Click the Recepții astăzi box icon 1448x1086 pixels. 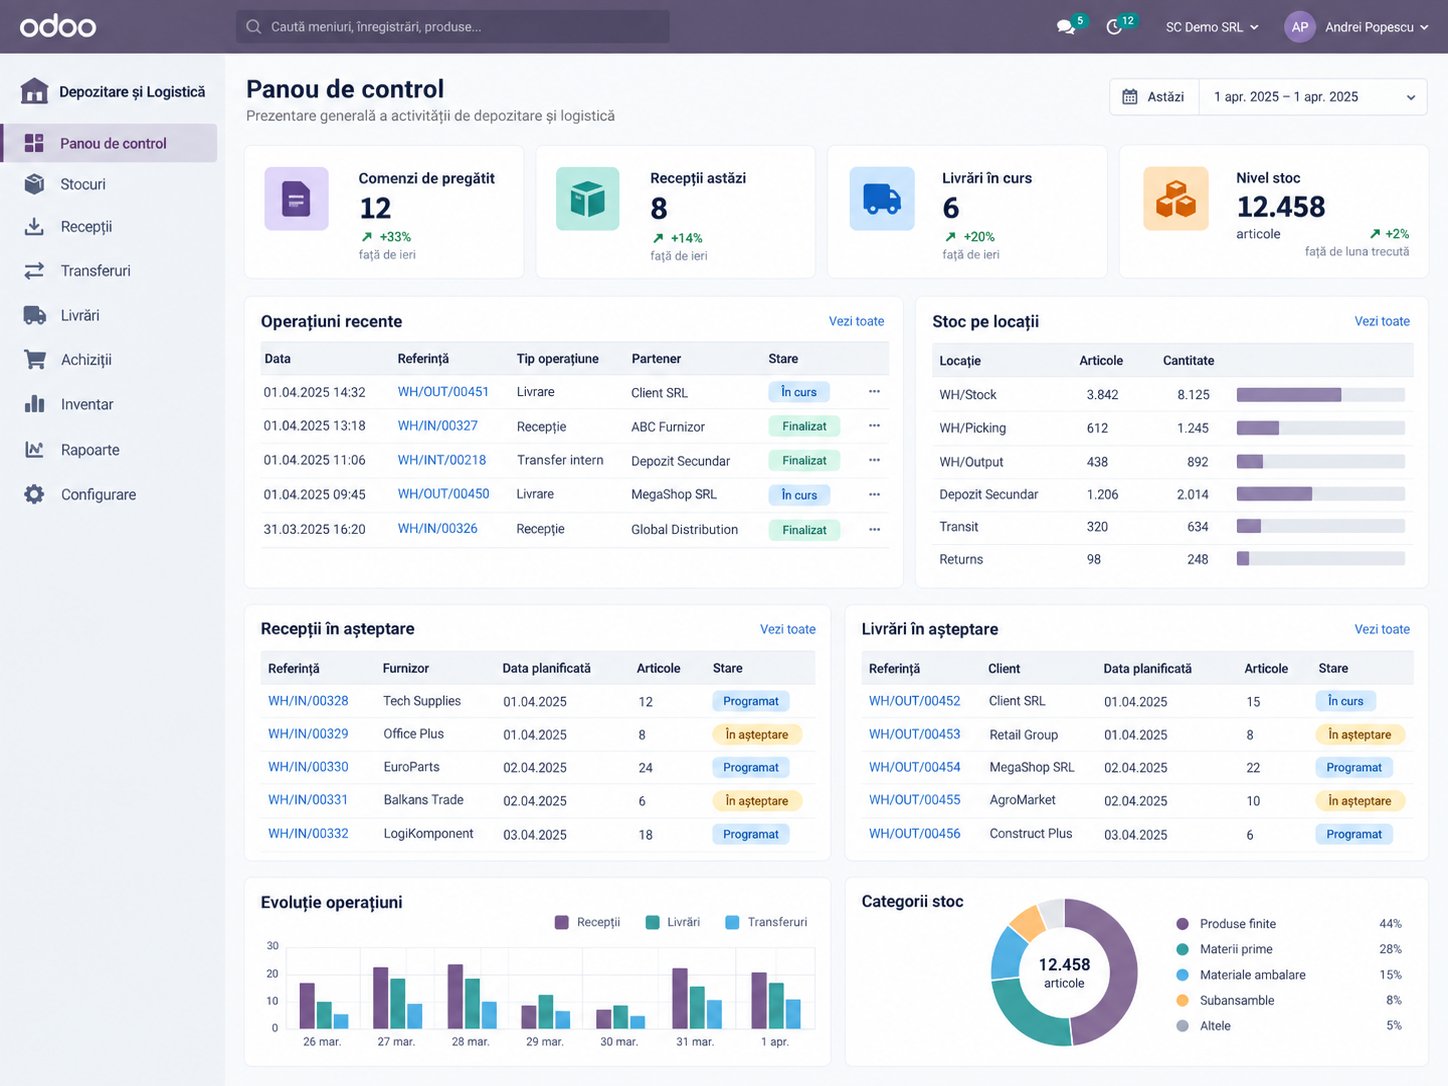pyautogui.click(x=588, y=199)
